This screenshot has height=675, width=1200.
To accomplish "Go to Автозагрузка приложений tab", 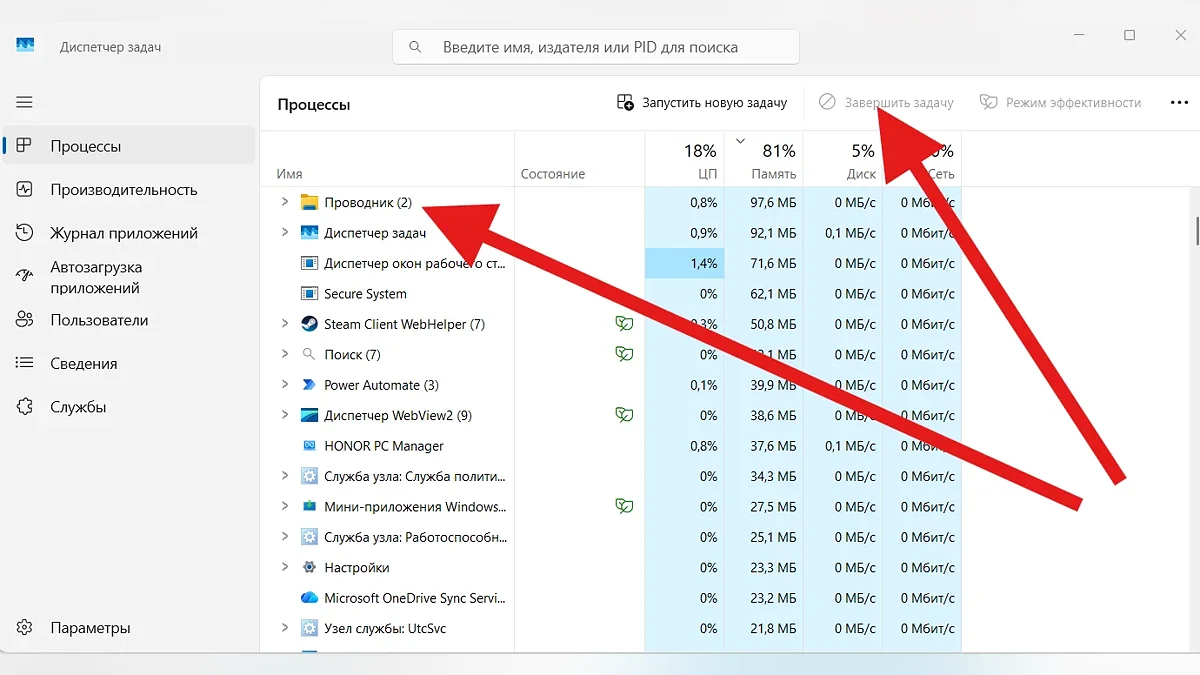I will 130,277.
